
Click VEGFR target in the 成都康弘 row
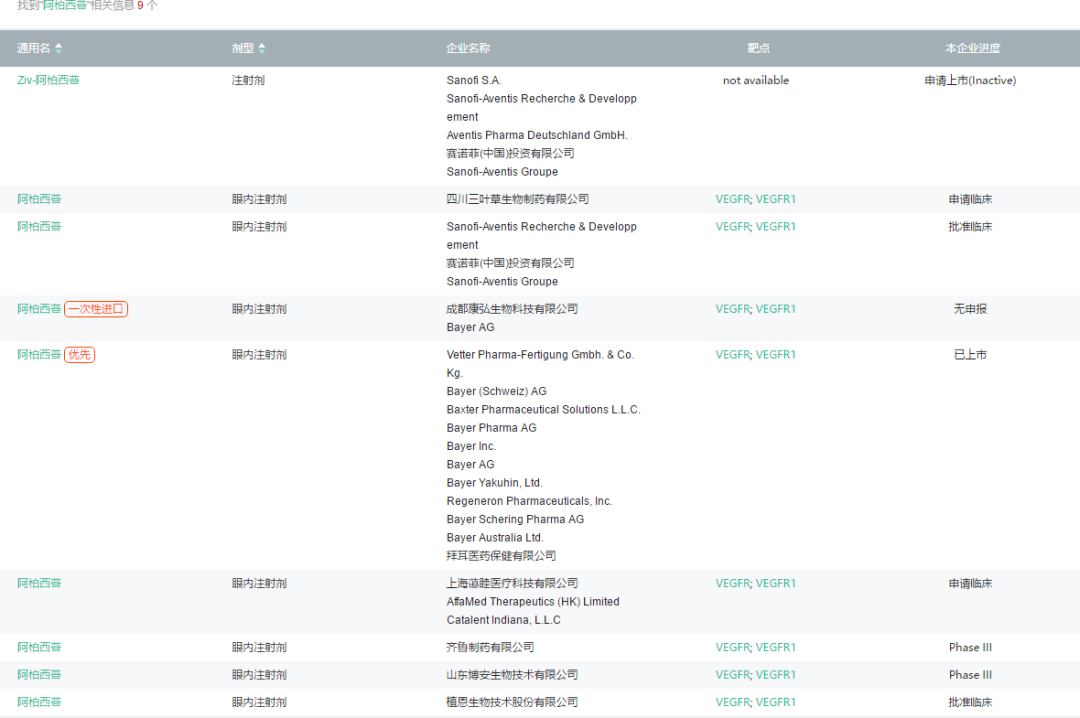[x=733, y=309]
